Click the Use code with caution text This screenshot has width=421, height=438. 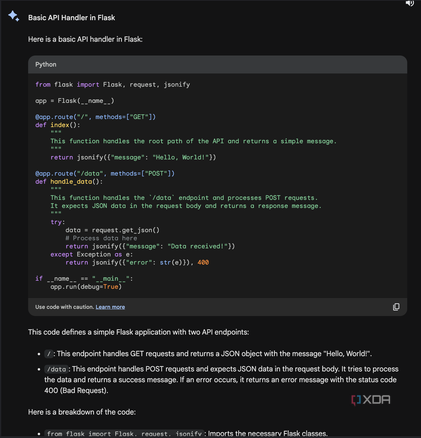[65, 307]
